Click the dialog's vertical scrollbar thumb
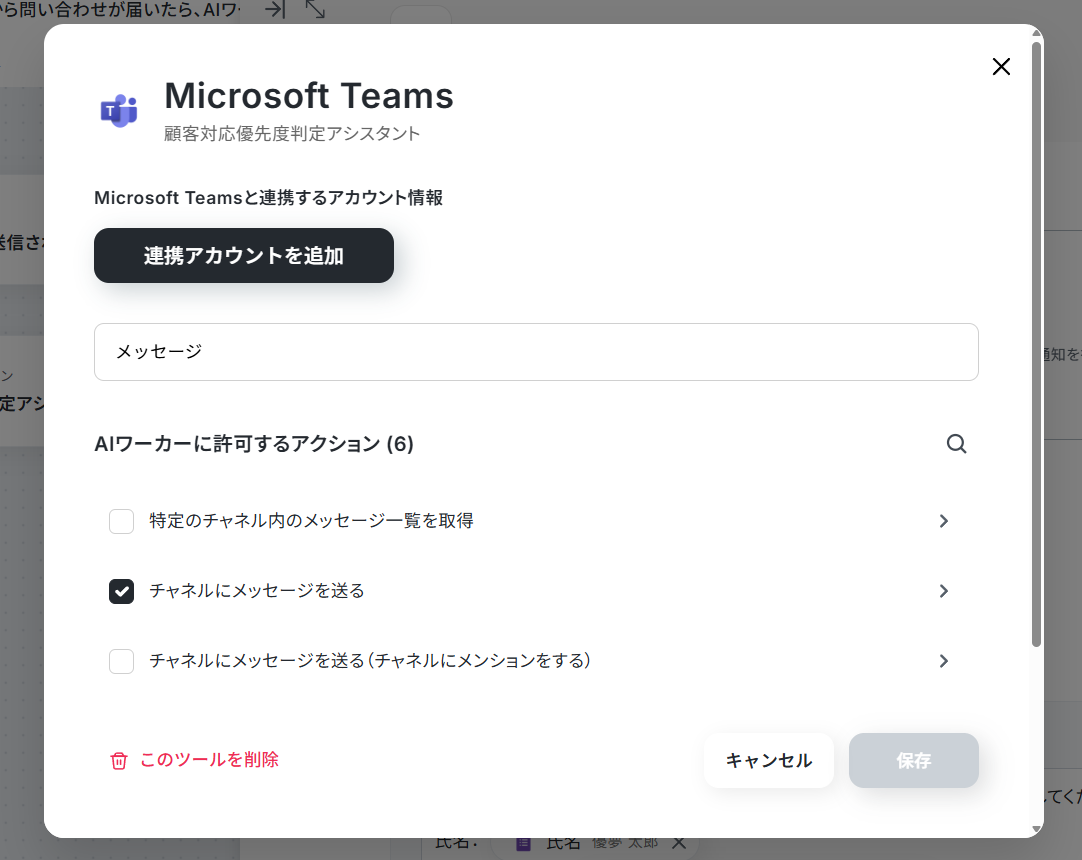1082x860 pixels. (1036, 344)
